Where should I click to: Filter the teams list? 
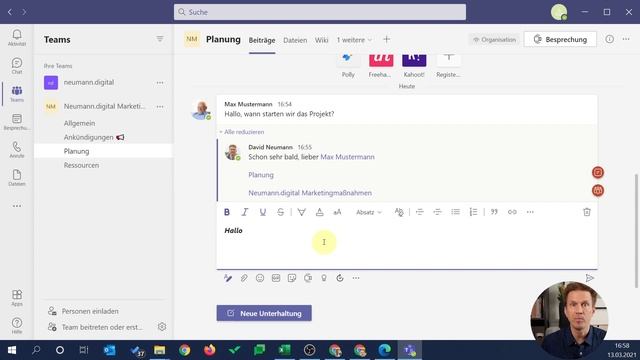[160, 39]
